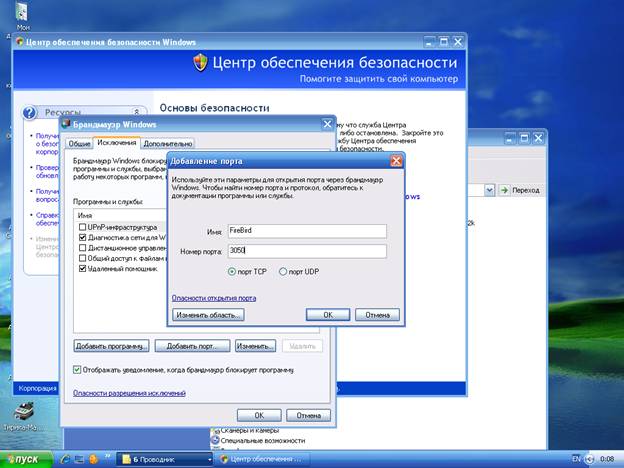This screenshot has width=624, height=468.
Task: Click the EN language indicator
Action: (x=576, y=459)
